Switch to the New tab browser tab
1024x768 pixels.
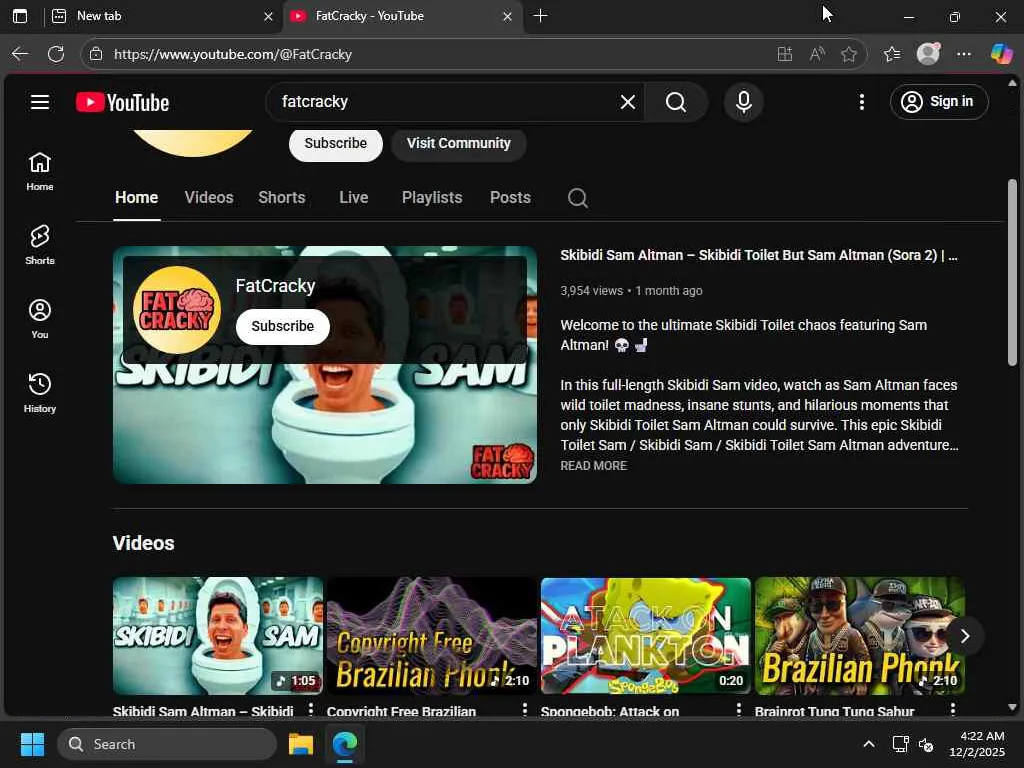coord(157,16)
